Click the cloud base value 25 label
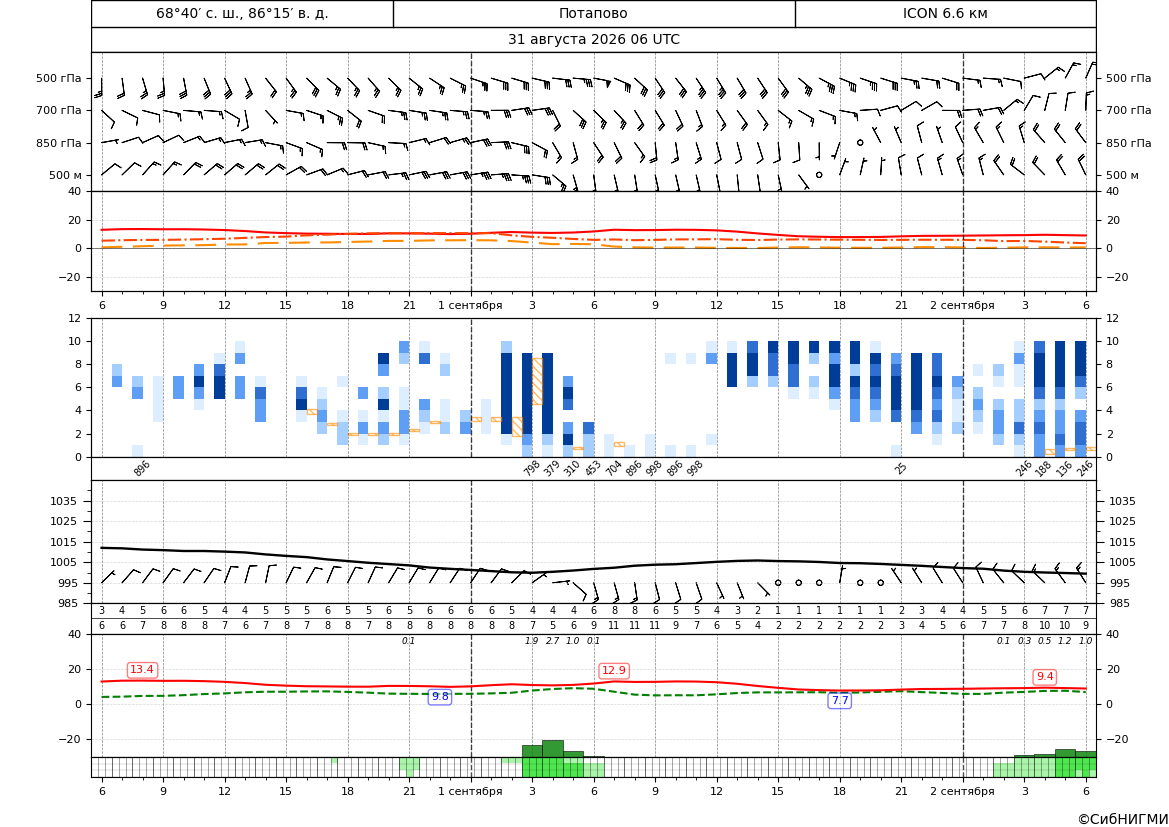The width and height of the screenshot is (1169, 827). click(x=901, y=468)
